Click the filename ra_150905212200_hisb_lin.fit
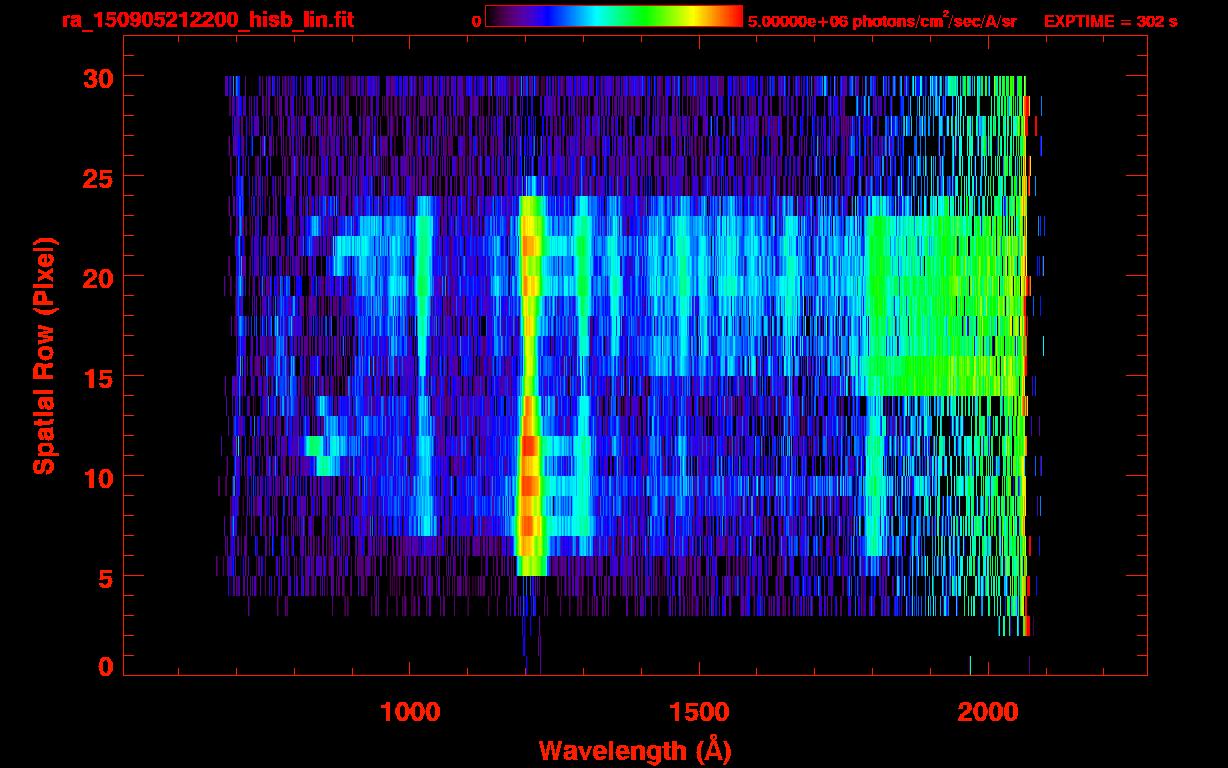This screenshot has width=1228, height=768. point(206,20)
